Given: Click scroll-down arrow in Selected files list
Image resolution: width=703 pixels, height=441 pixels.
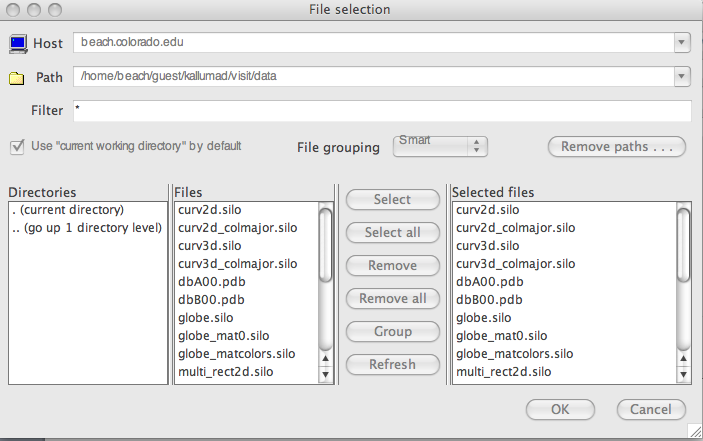Looking at the screenshot, I should pyautogui.click(x=683, y=374).
